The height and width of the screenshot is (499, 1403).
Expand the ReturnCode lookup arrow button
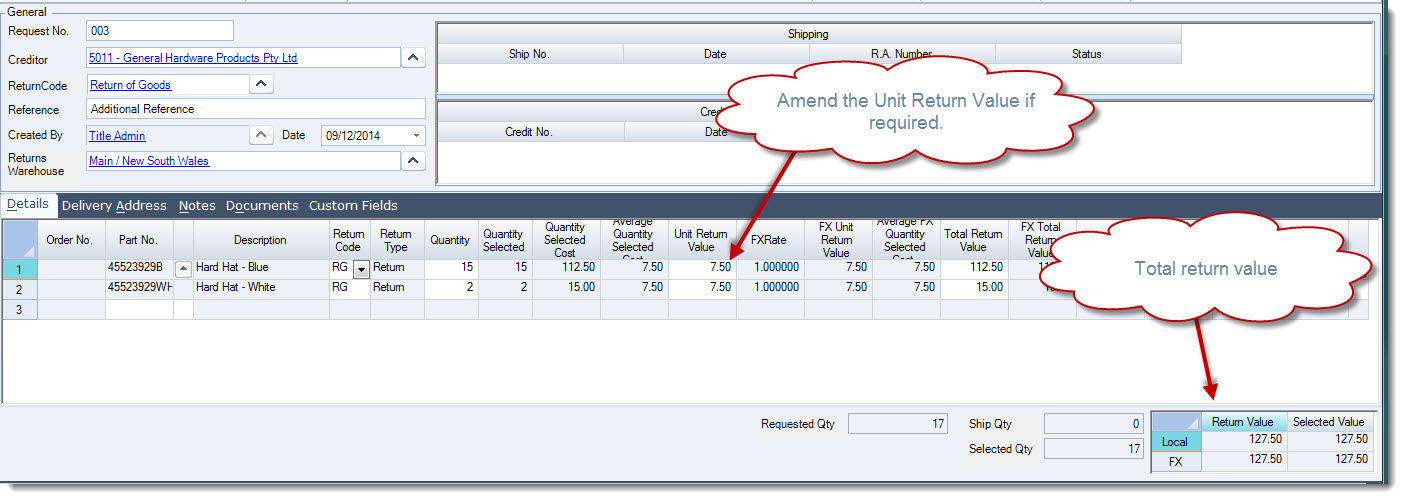(x=260, y=85)
